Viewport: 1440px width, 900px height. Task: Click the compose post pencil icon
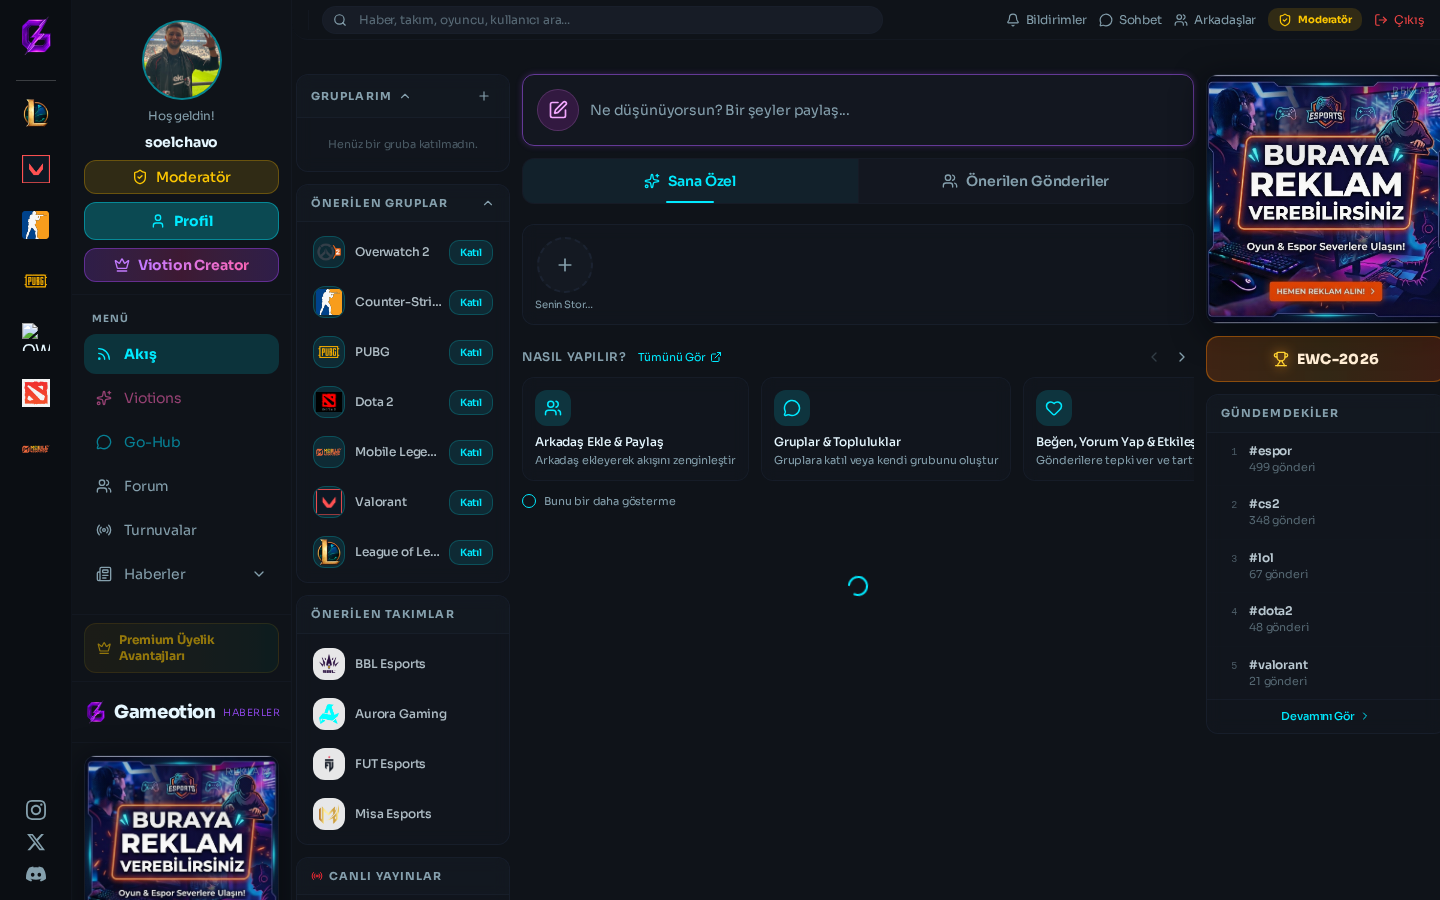coord(558,110)
